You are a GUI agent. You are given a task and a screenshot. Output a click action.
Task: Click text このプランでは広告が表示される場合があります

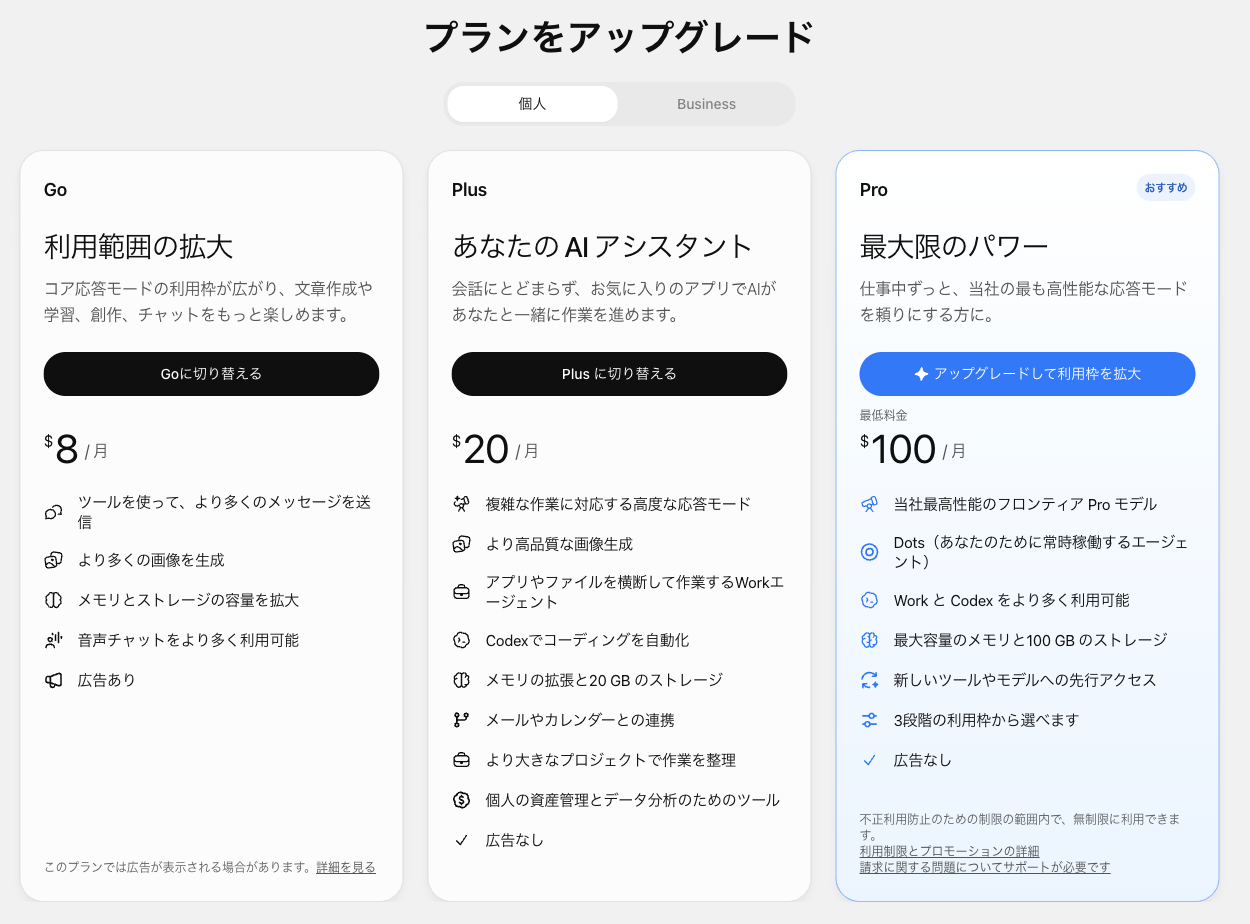pos(178,868)
